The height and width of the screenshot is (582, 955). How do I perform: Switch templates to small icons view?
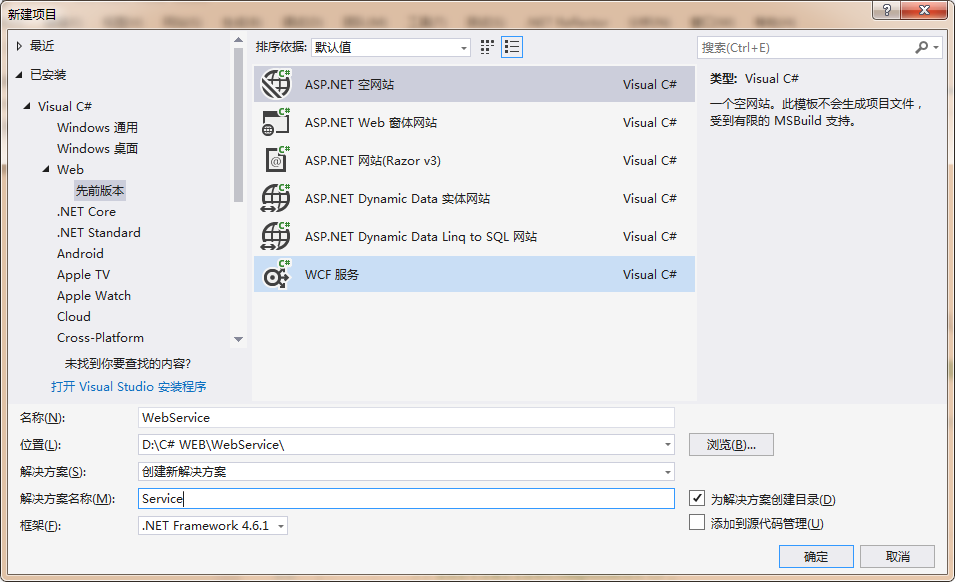click(x=487, y=47)
